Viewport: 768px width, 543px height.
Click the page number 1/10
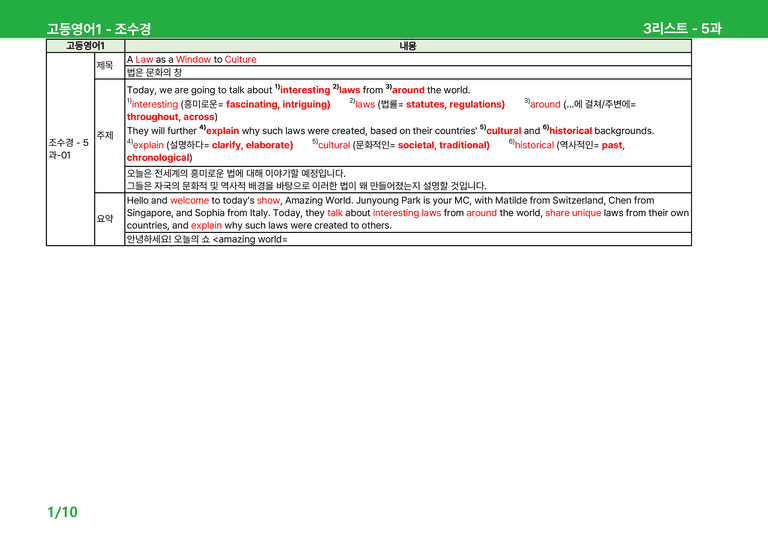(x=62, y=512)
